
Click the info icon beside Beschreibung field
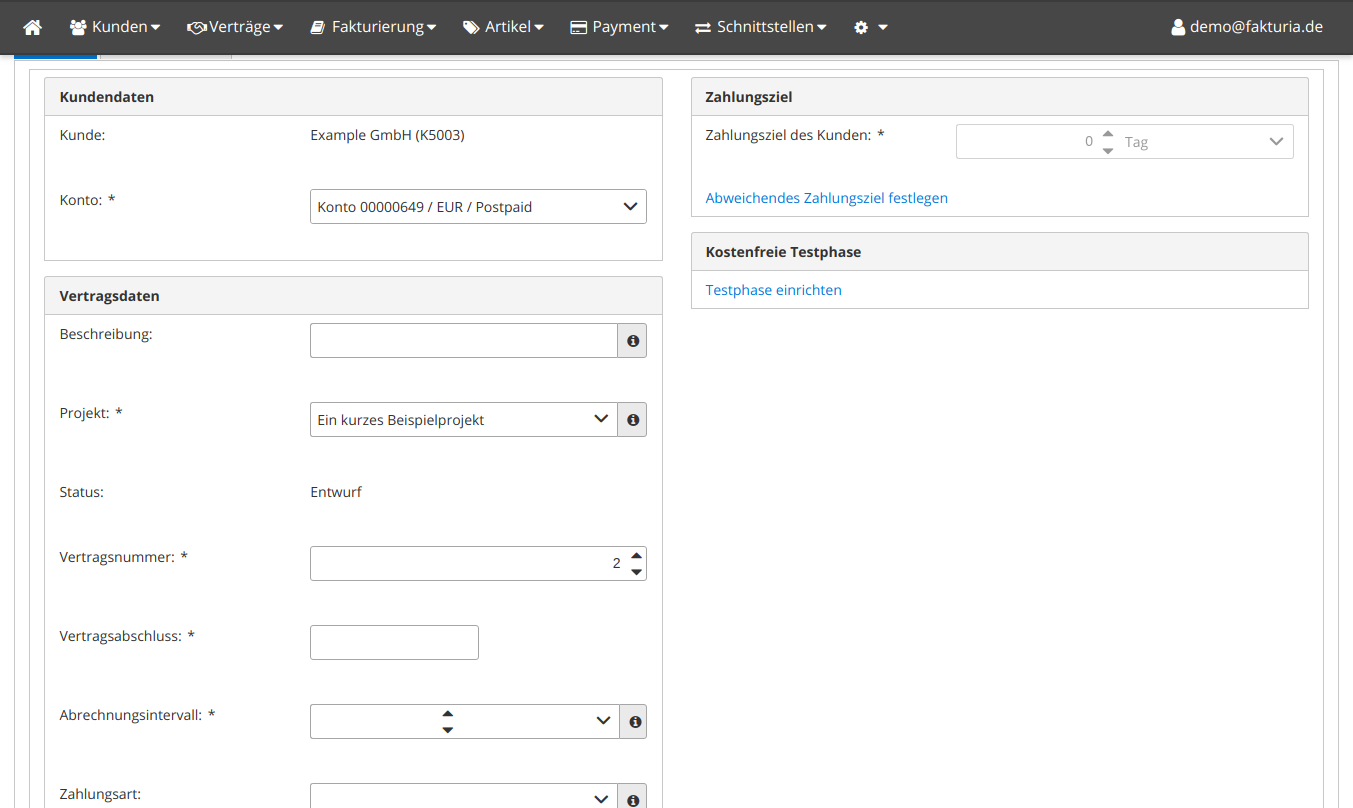pos(632,341)
